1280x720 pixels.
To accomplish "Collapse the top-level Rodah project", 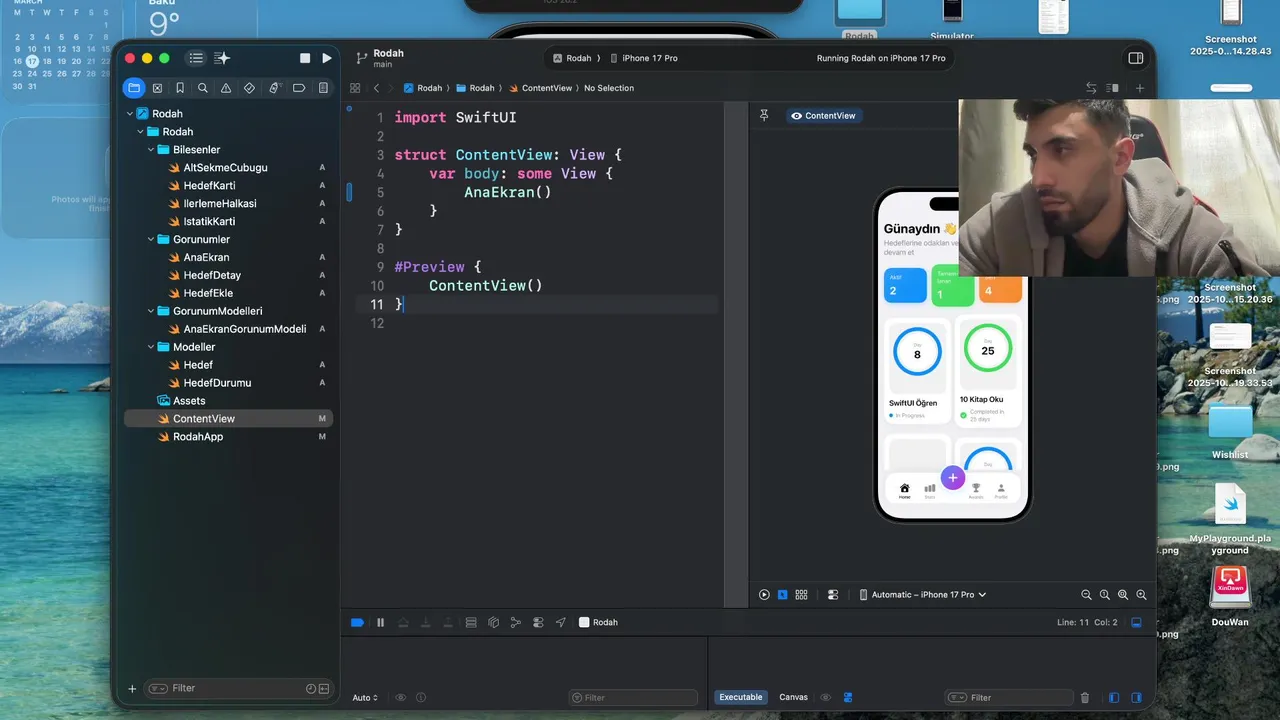I will tap(130, 114).
